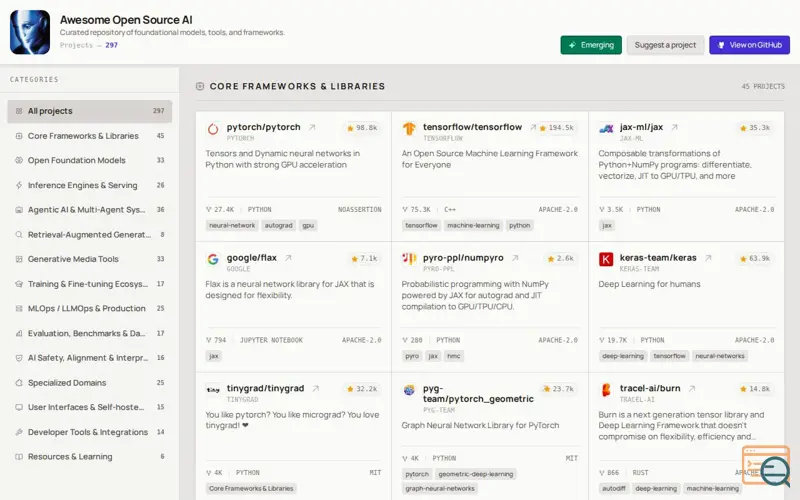Image resolution: width=800 pixels, height=500 pixels.
Task: Click the AI Safety, Alignment shield icon
Action: point(19,358)
